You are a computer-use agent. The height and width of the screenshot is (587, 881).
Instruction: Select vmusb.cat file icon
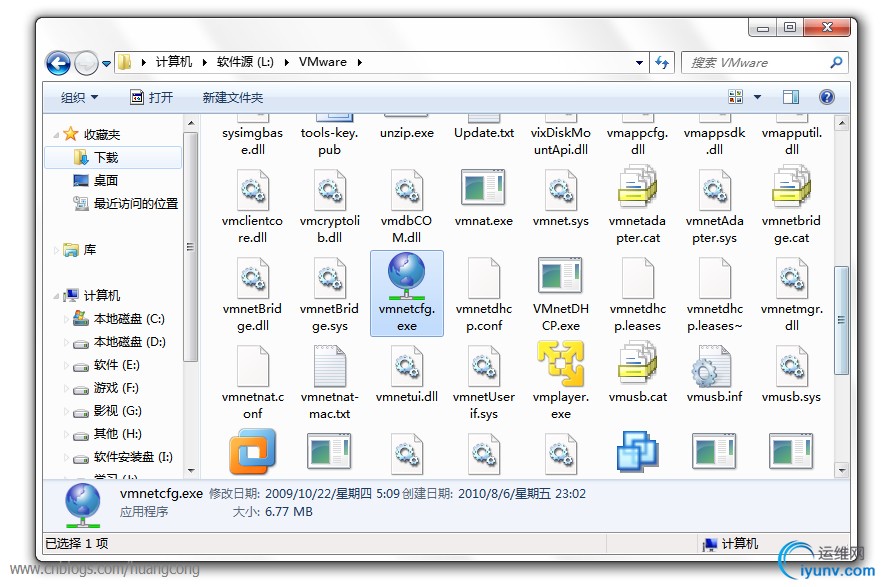(x=637, y=364)
